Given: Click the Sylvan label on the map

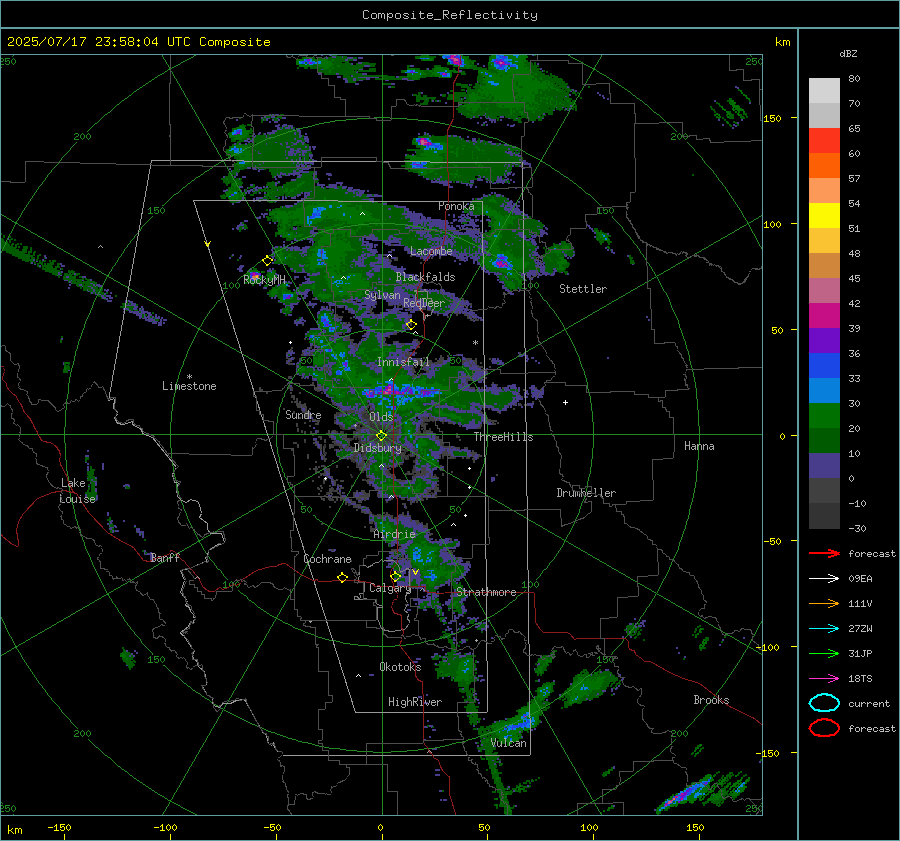Looking at the screenshot, I should [x=382, y=295].
